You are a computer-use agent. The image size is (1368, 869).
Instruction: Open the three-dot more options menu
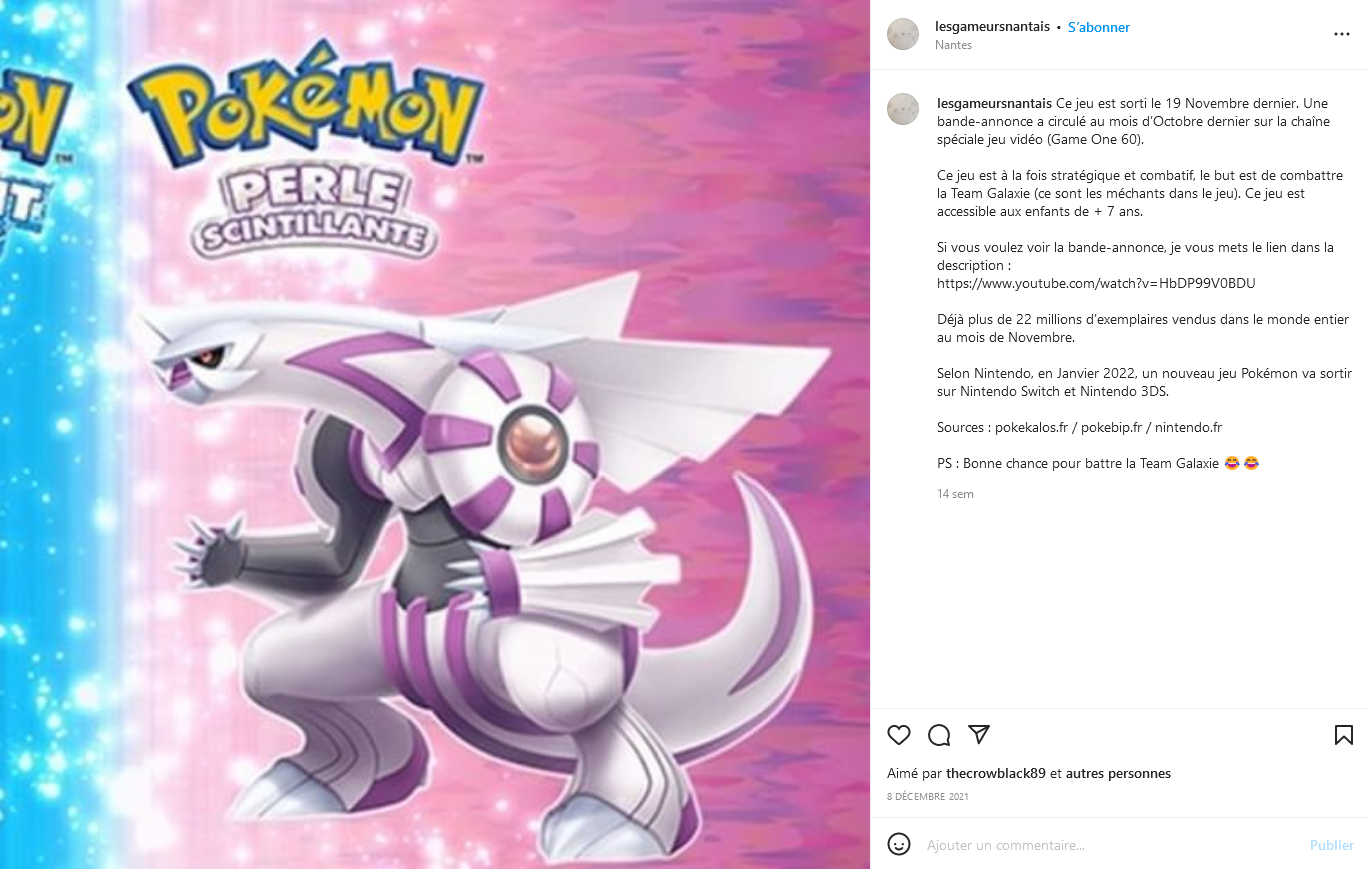click(x=1342, y=34)
